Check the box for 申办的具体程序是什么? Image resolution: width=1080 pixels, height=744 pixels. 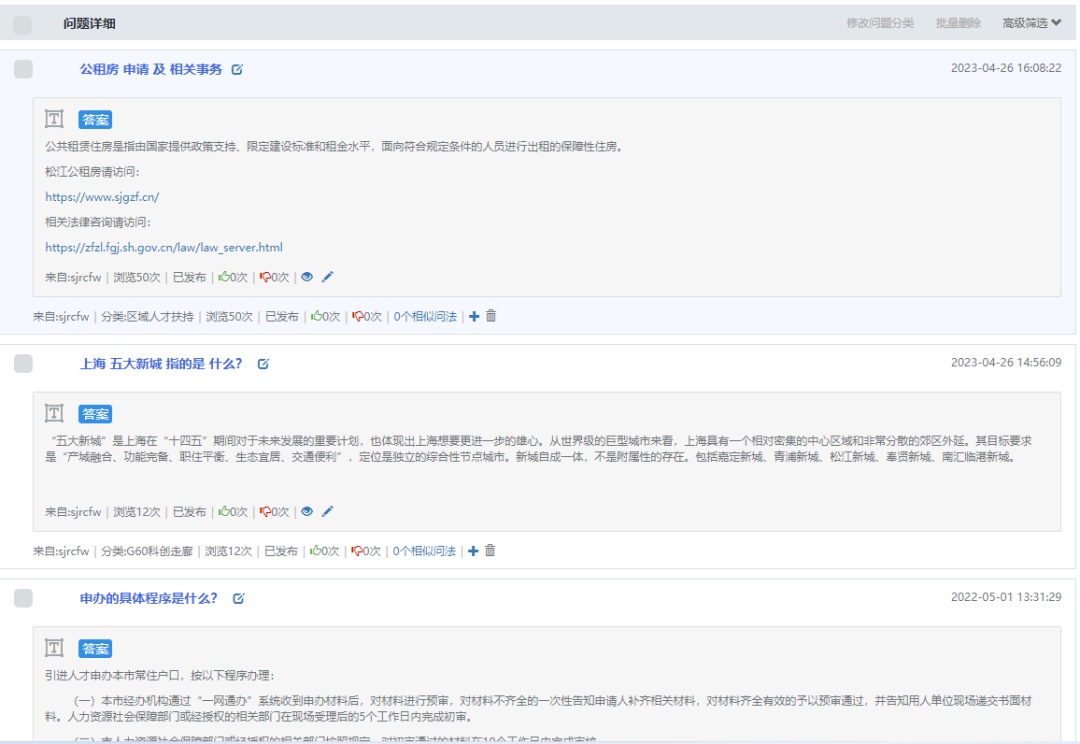pyautogui.click(x=23, y=598)
